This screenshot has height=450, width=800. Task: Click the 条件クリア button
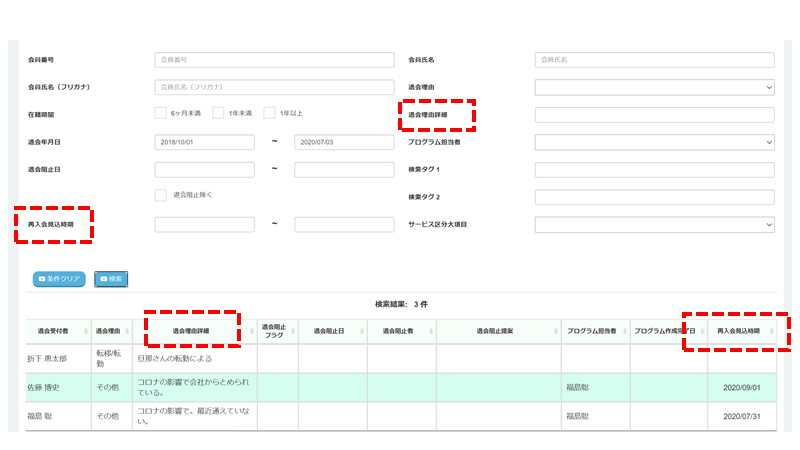click(59, 279)
